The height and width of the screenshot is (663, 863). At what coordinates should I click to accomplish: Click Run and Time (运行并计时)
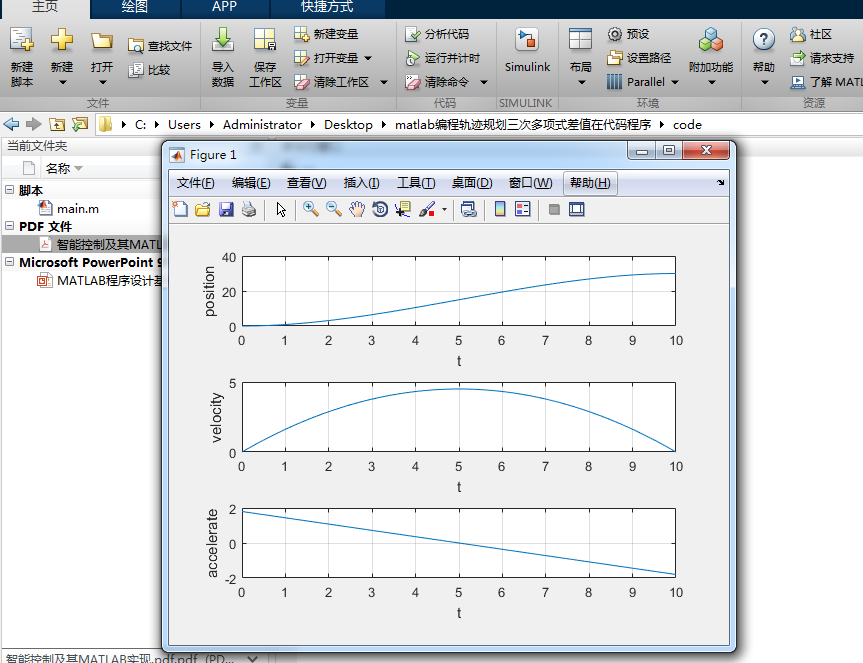(x=442, y=58)
